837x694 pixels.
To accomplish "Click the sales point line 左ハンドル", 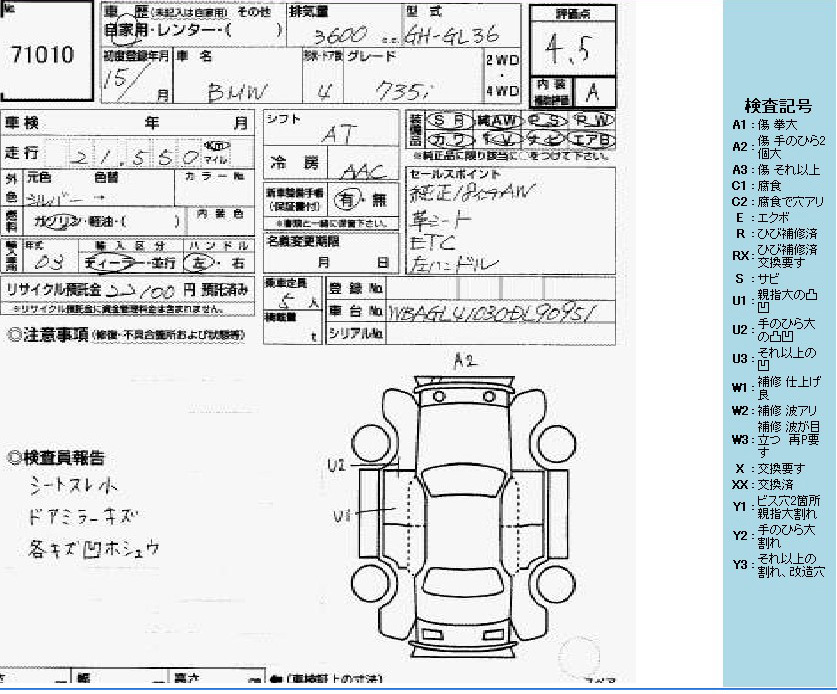I will (454, 264).
